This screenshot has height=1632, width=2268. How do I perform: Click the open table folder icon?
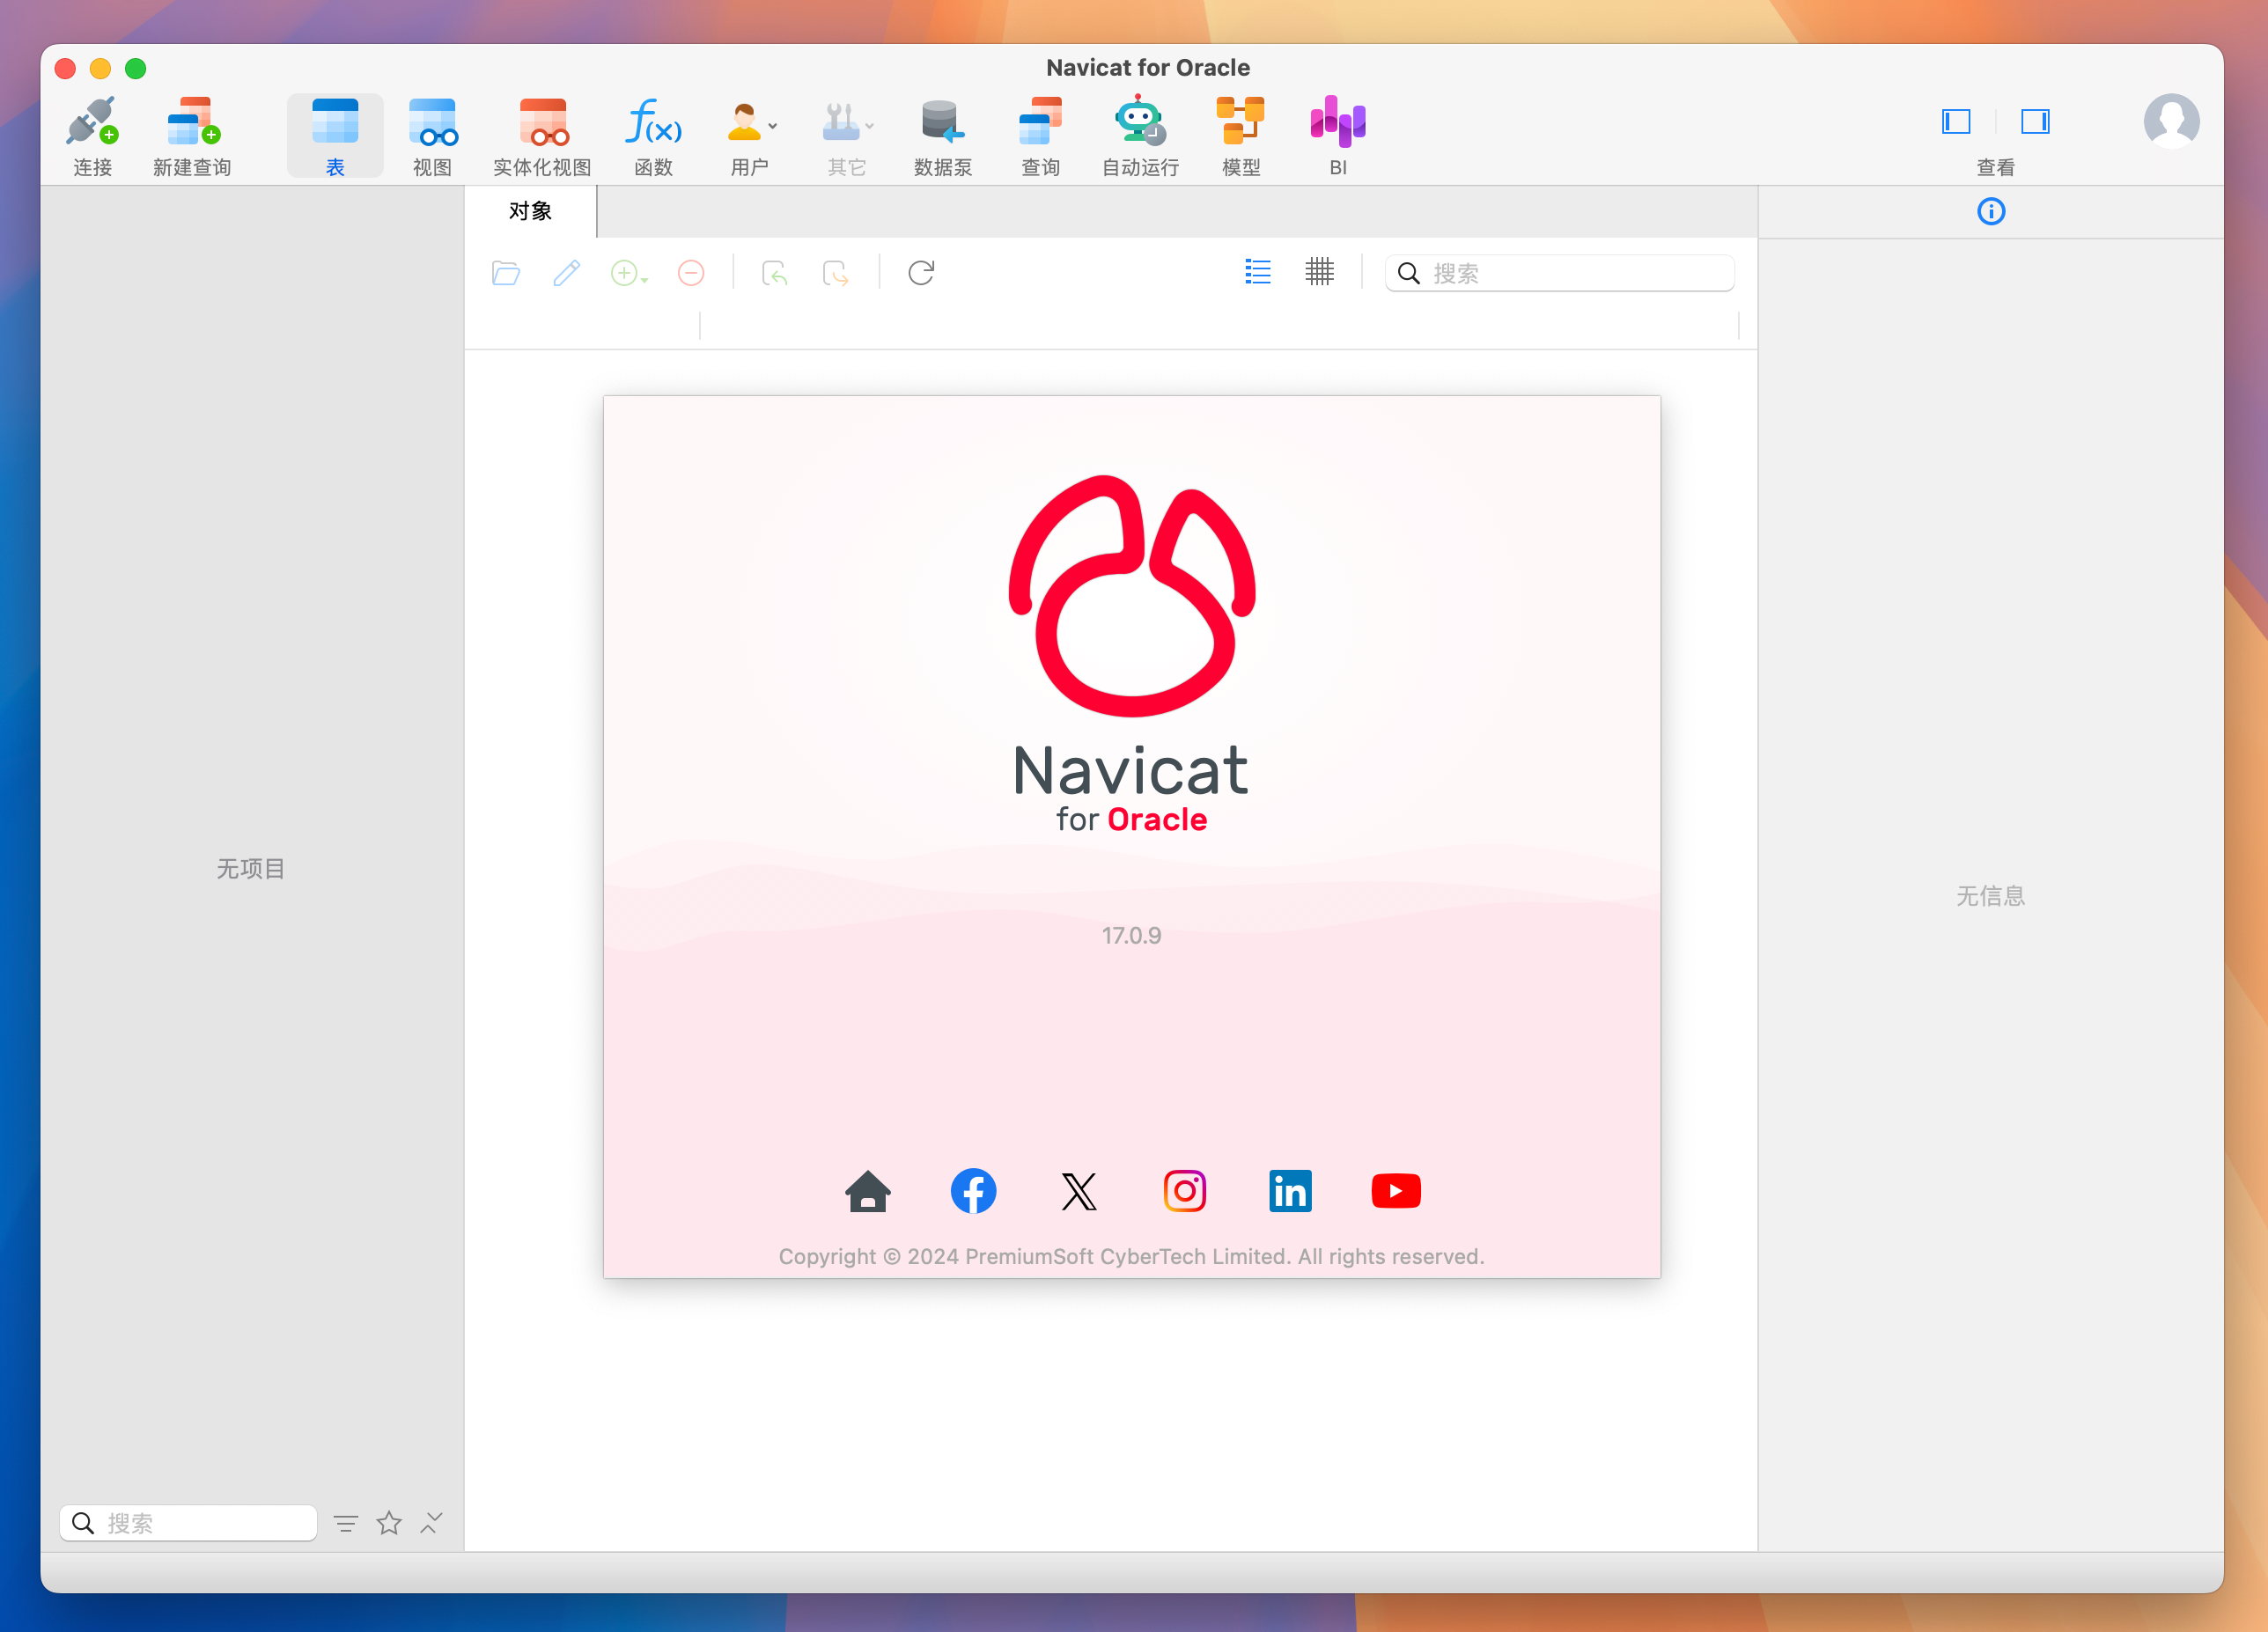click(x=506, y=273)
